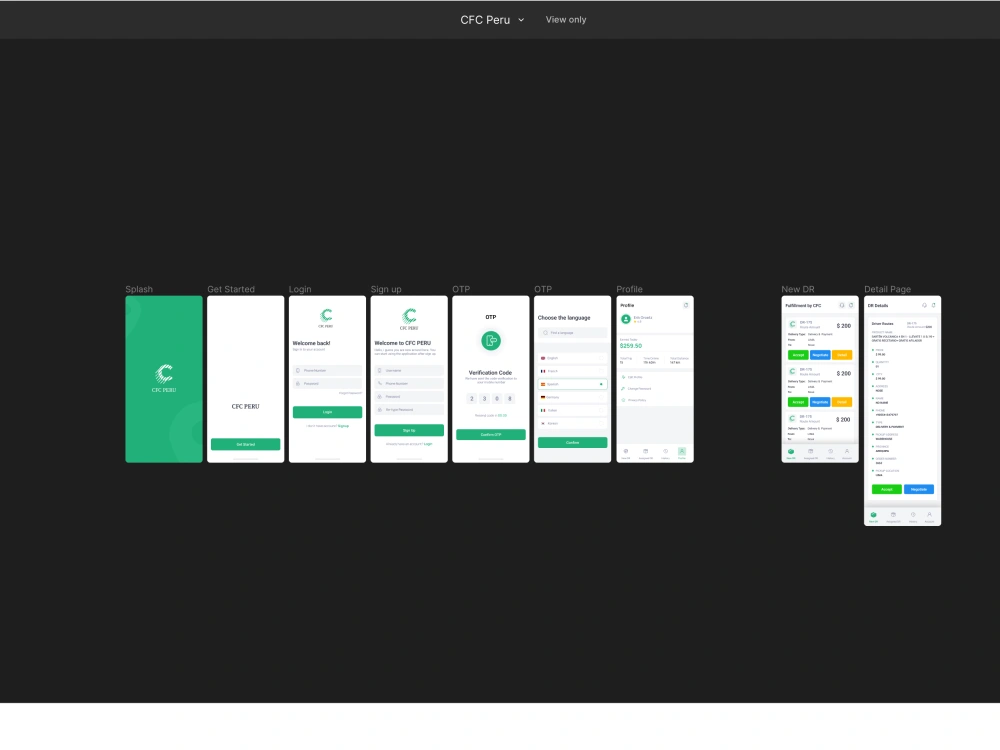
Task: Open New DR tab in New DR screen bottom bar
Action: pyautogui.click(x=791, y=453)
